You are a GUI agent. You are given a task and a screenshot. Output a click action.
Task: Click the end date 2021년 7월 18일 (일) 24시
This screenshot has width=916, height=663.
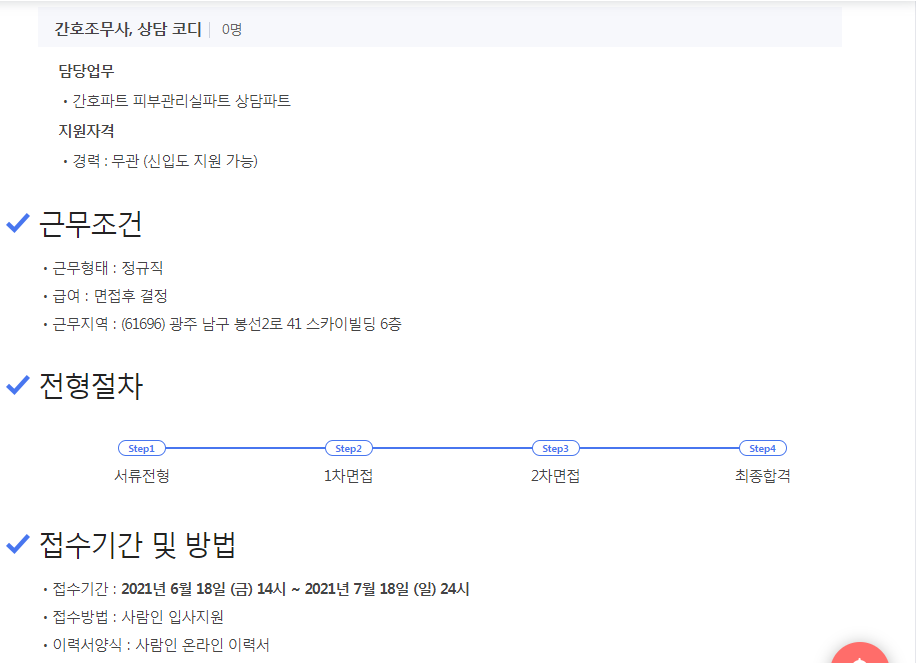coord(387,589)
